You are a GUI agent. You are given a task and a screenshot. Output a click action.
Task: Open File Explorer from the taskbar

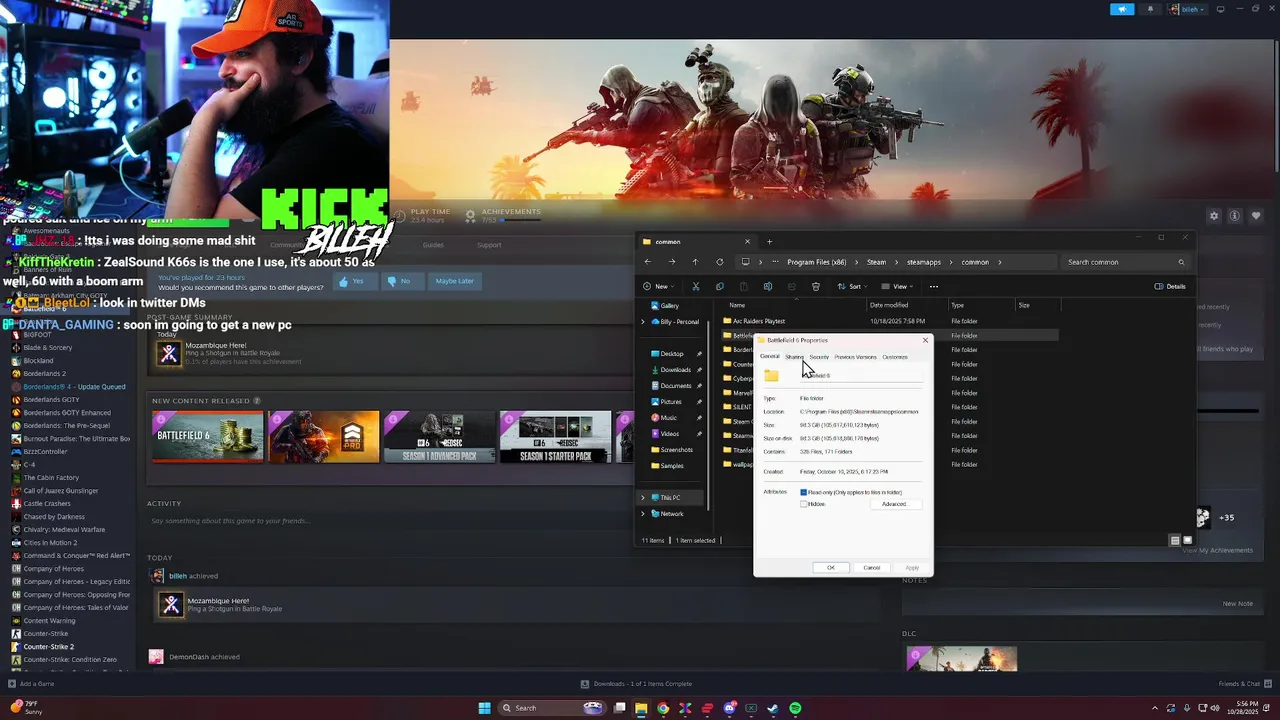click(x=641, y=708)
